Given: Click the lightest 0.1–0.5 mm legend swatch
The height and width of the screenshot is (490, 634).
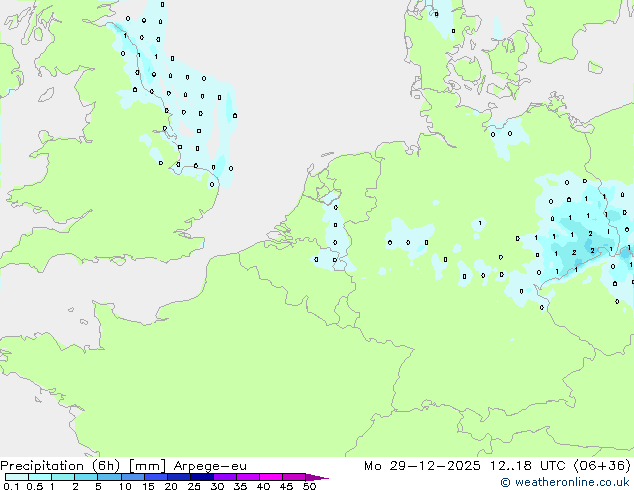Looking at the screenshot, I should click(17, 477).
